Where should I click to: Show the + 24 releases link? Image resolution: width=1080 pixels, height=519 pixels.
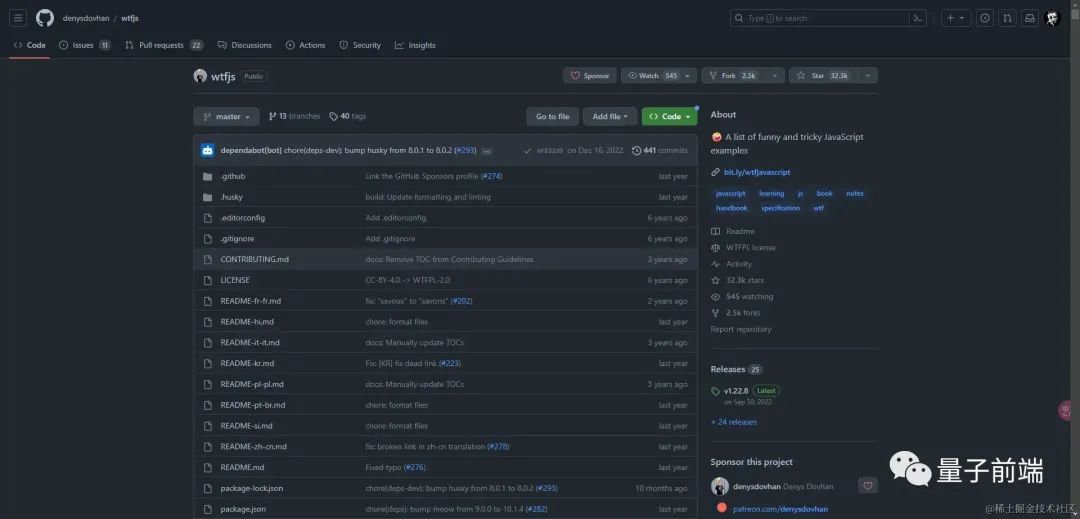pyautogui.click(x=734, y=422)
